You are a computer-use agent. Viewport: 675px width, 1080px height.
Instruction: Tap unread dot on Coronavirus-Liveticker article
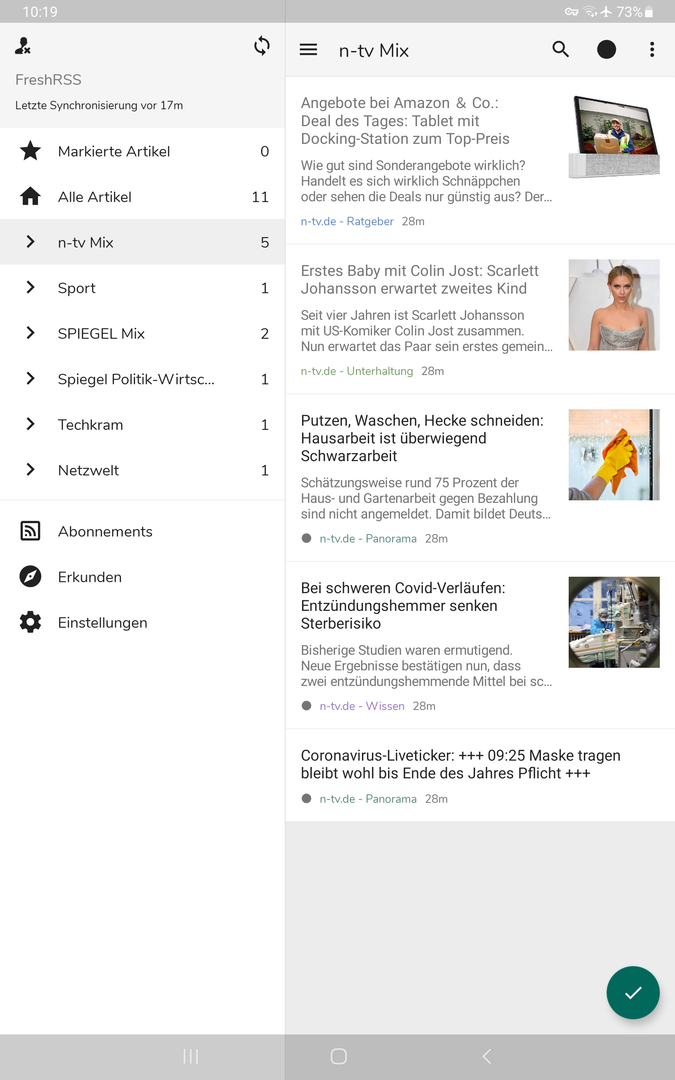(307, 798)
